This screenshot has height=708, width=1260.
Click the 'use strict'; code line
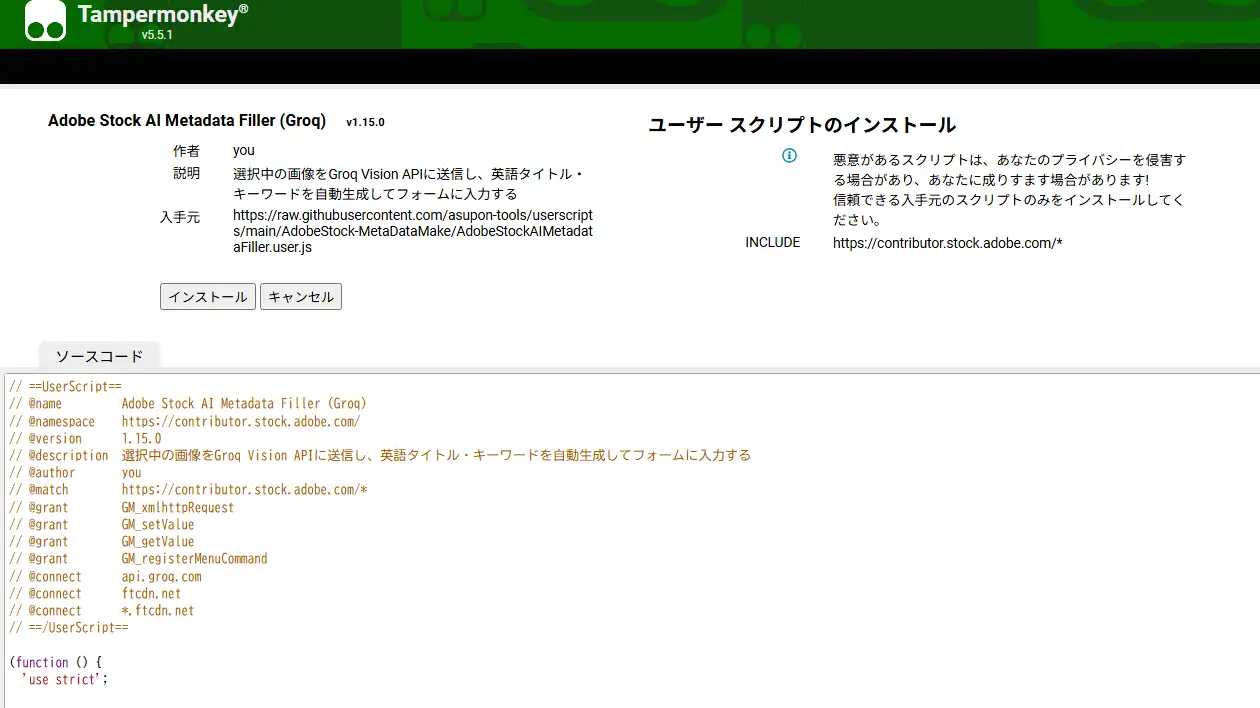(64, 679)
